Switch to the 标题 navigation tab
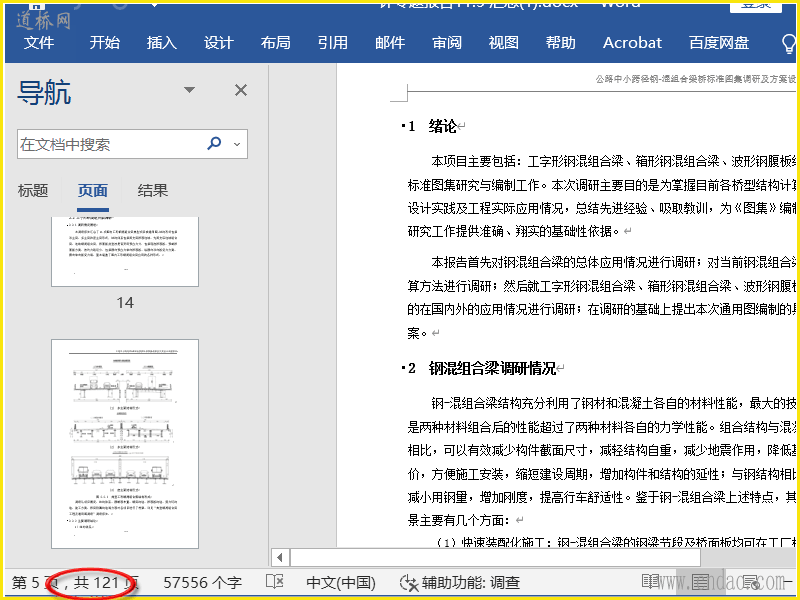The height and width of the screenshot is (600, 800). [33, 191]
